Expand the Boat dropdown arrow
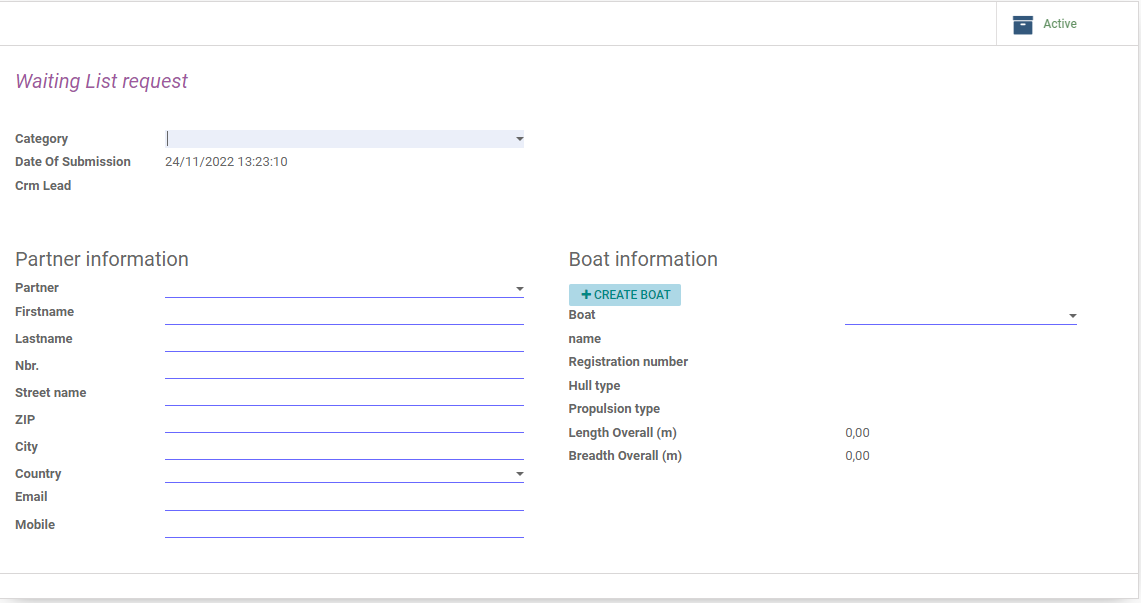Viewport: 1141px width, 603px height. pos(1073,316)
